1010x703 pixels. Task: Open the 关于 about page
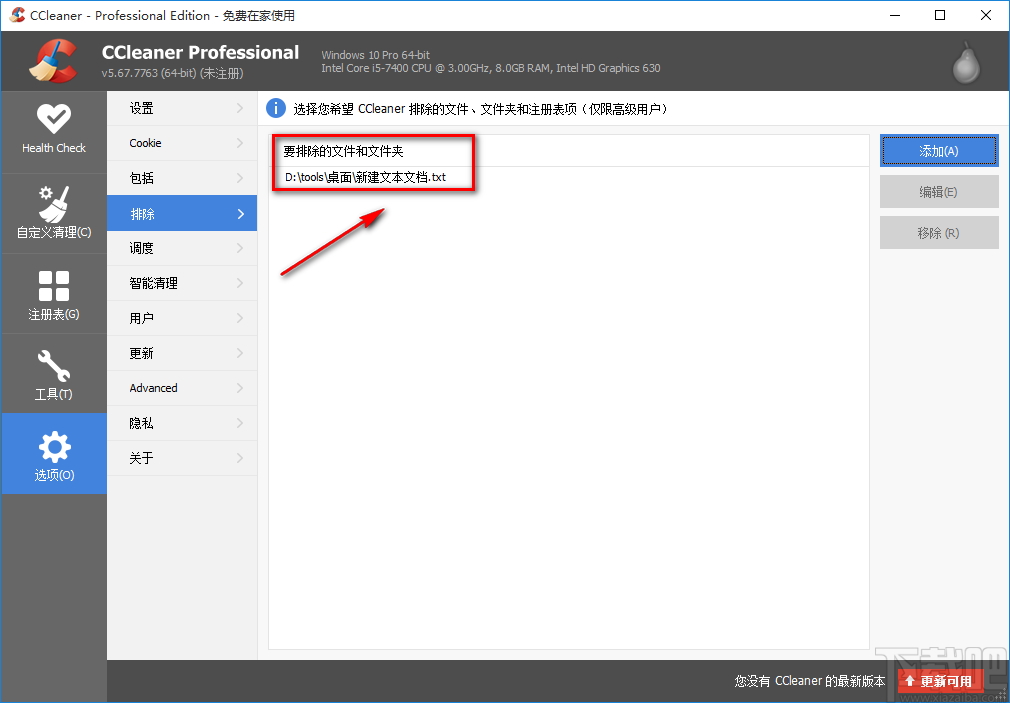[x=182, y=458]
